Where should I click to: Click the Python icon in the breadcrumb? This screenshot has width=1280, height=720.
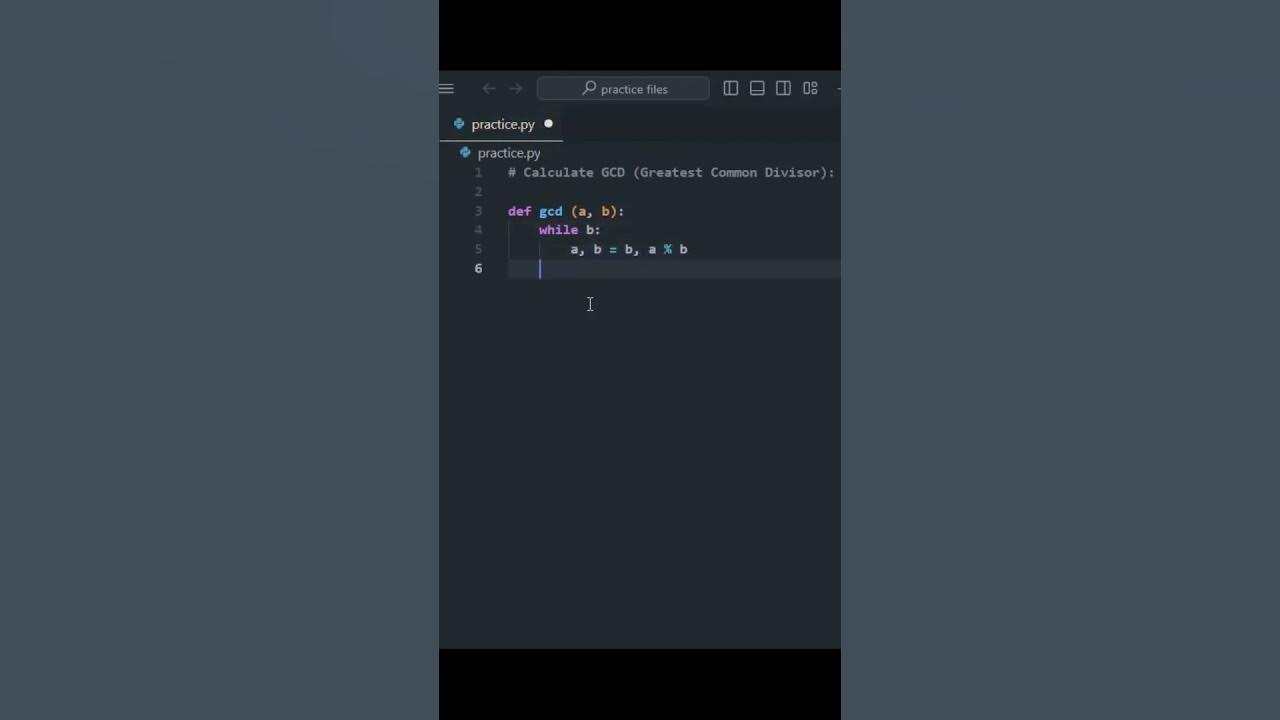465,153
